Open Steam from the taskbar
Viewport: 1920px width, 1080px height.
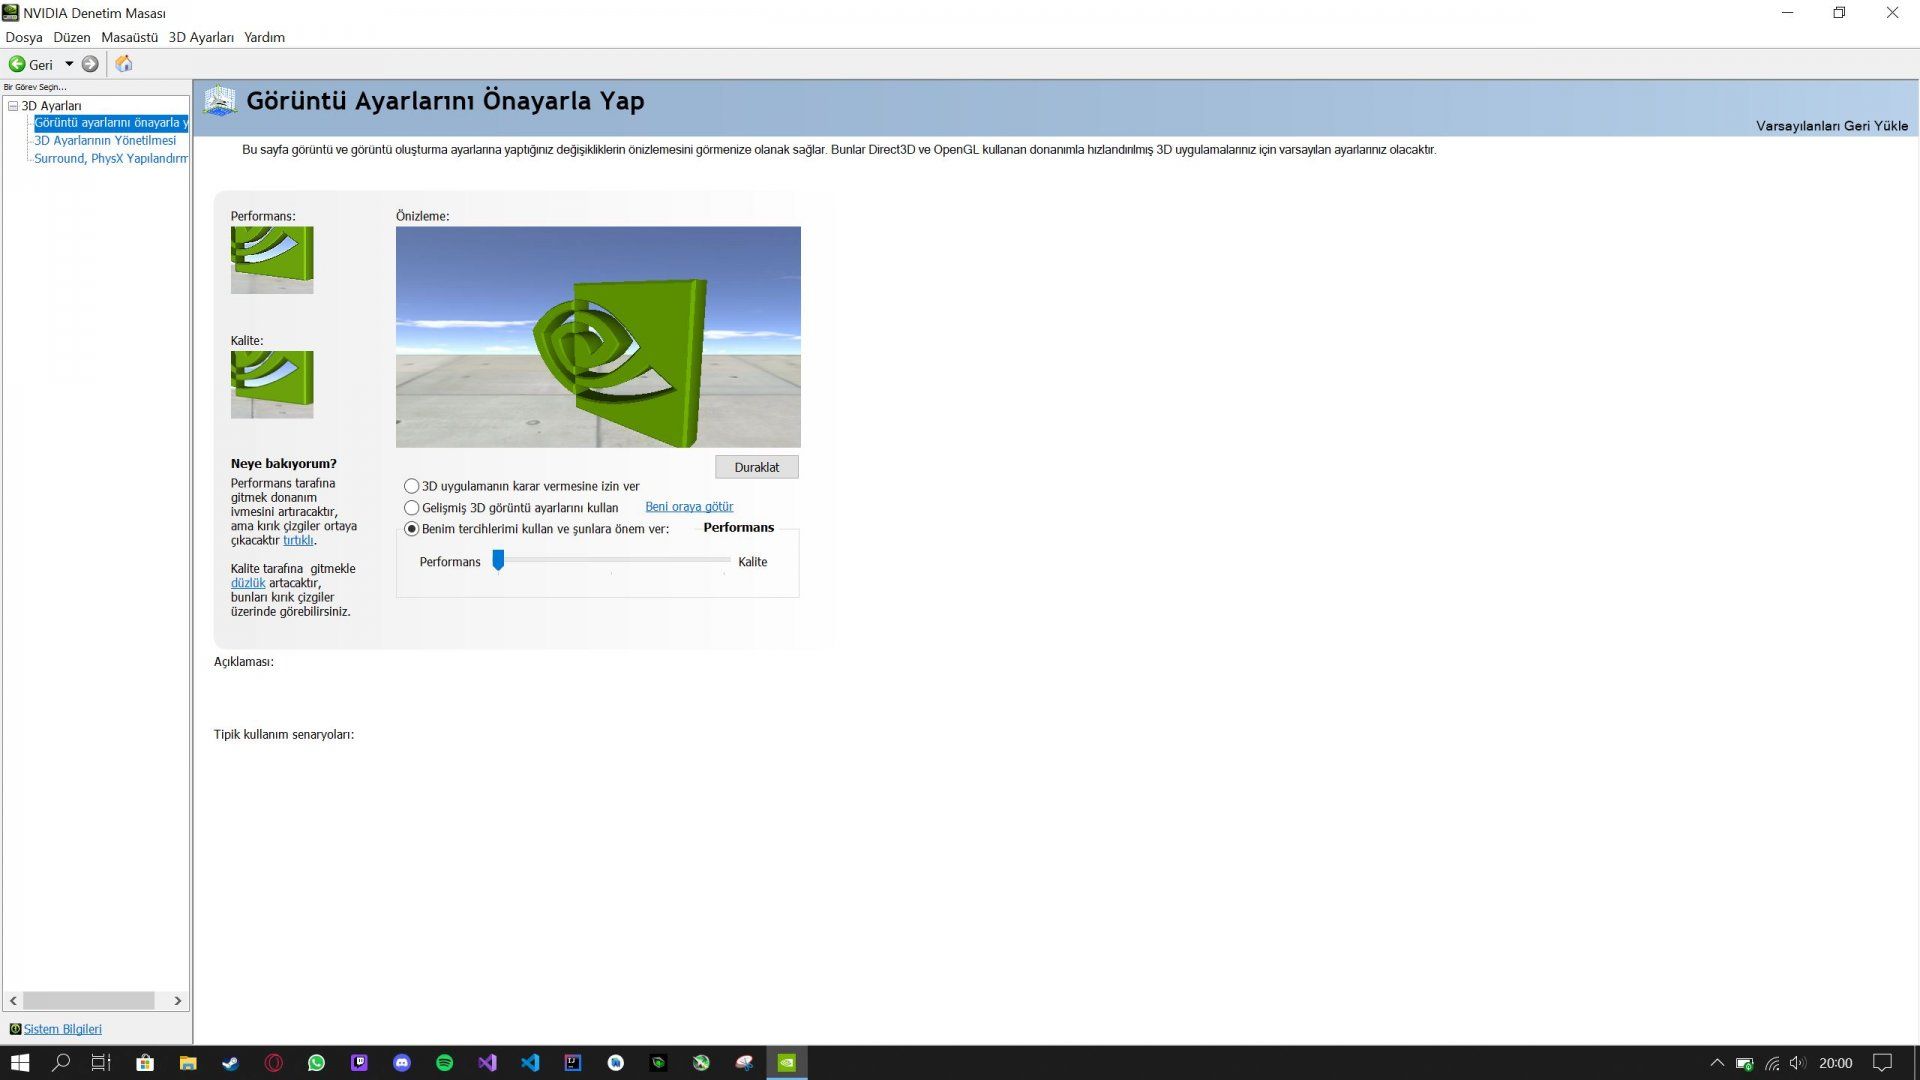coord(230,1063)
